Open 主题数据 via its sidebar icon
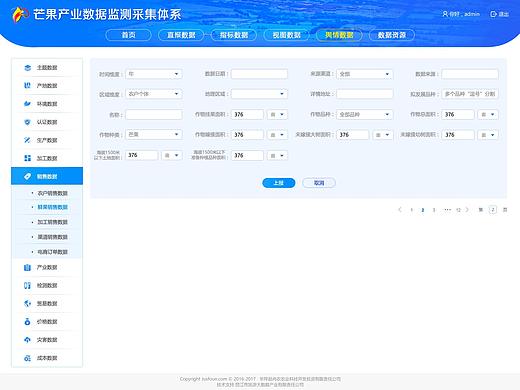The height and width of the screenshot is (390, 520). [27, 68]
